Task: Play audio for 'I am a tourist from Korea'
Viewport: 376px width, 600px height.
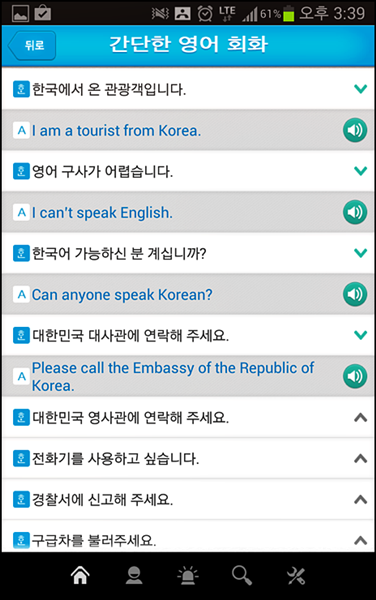Action: (x=355, y=130)
